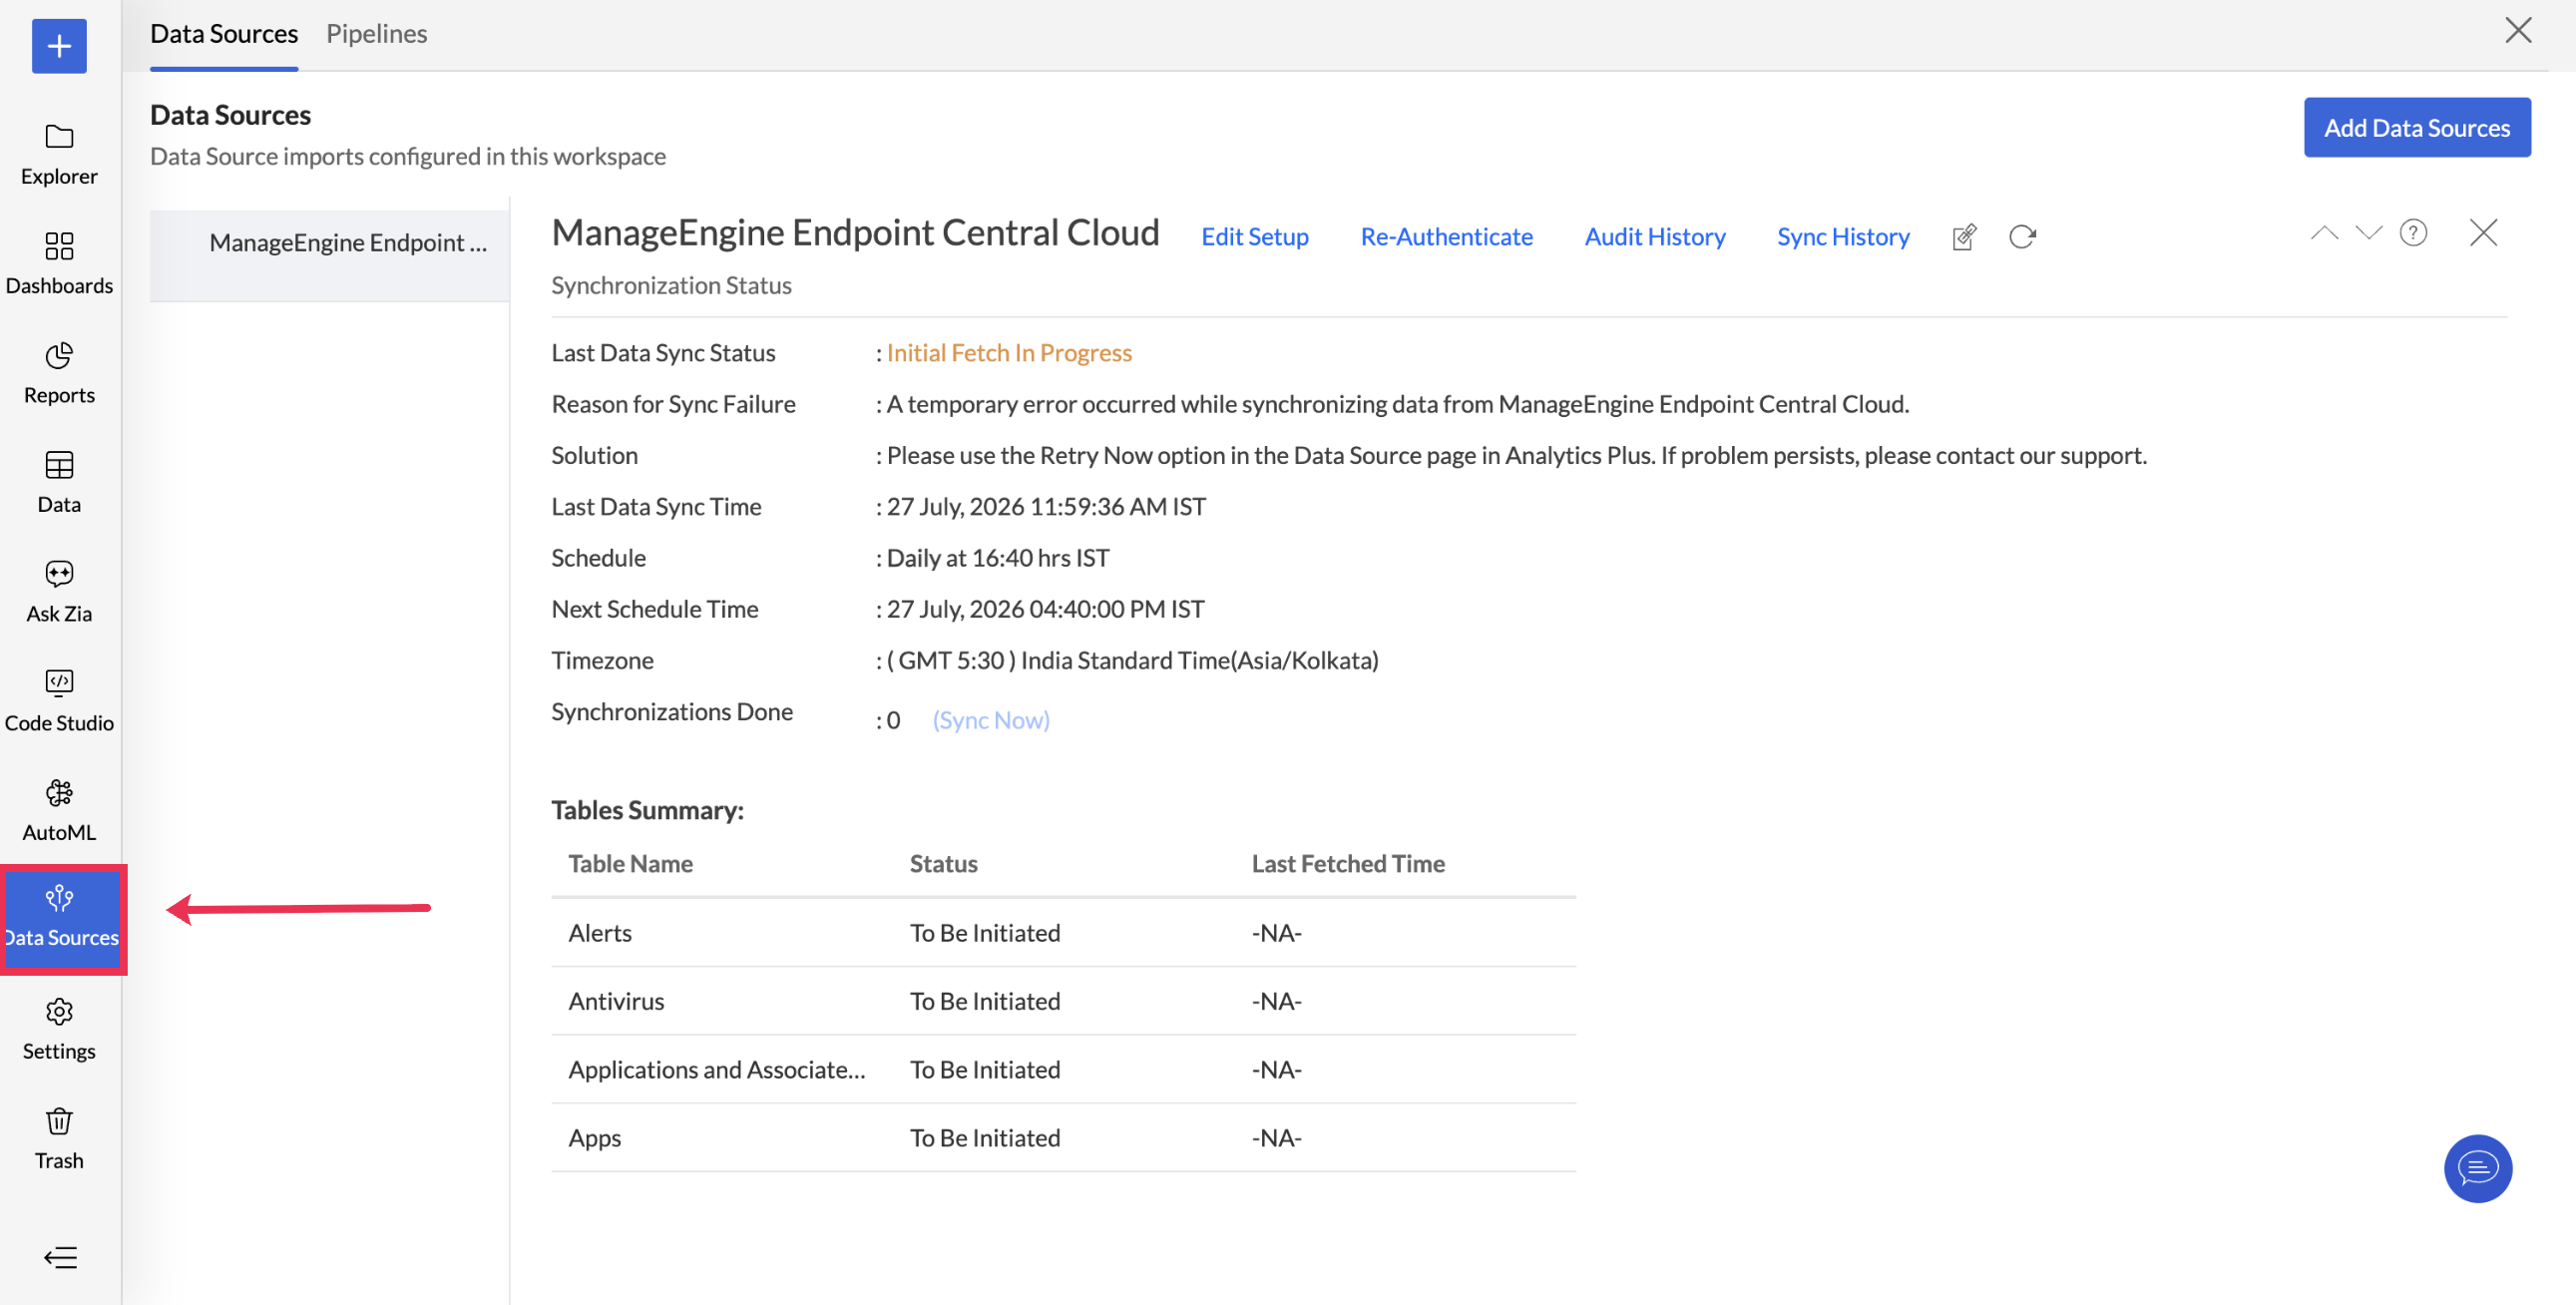Switch to the Pipelines tab
Screen dimensions: 2576x1305
point(376,33)
